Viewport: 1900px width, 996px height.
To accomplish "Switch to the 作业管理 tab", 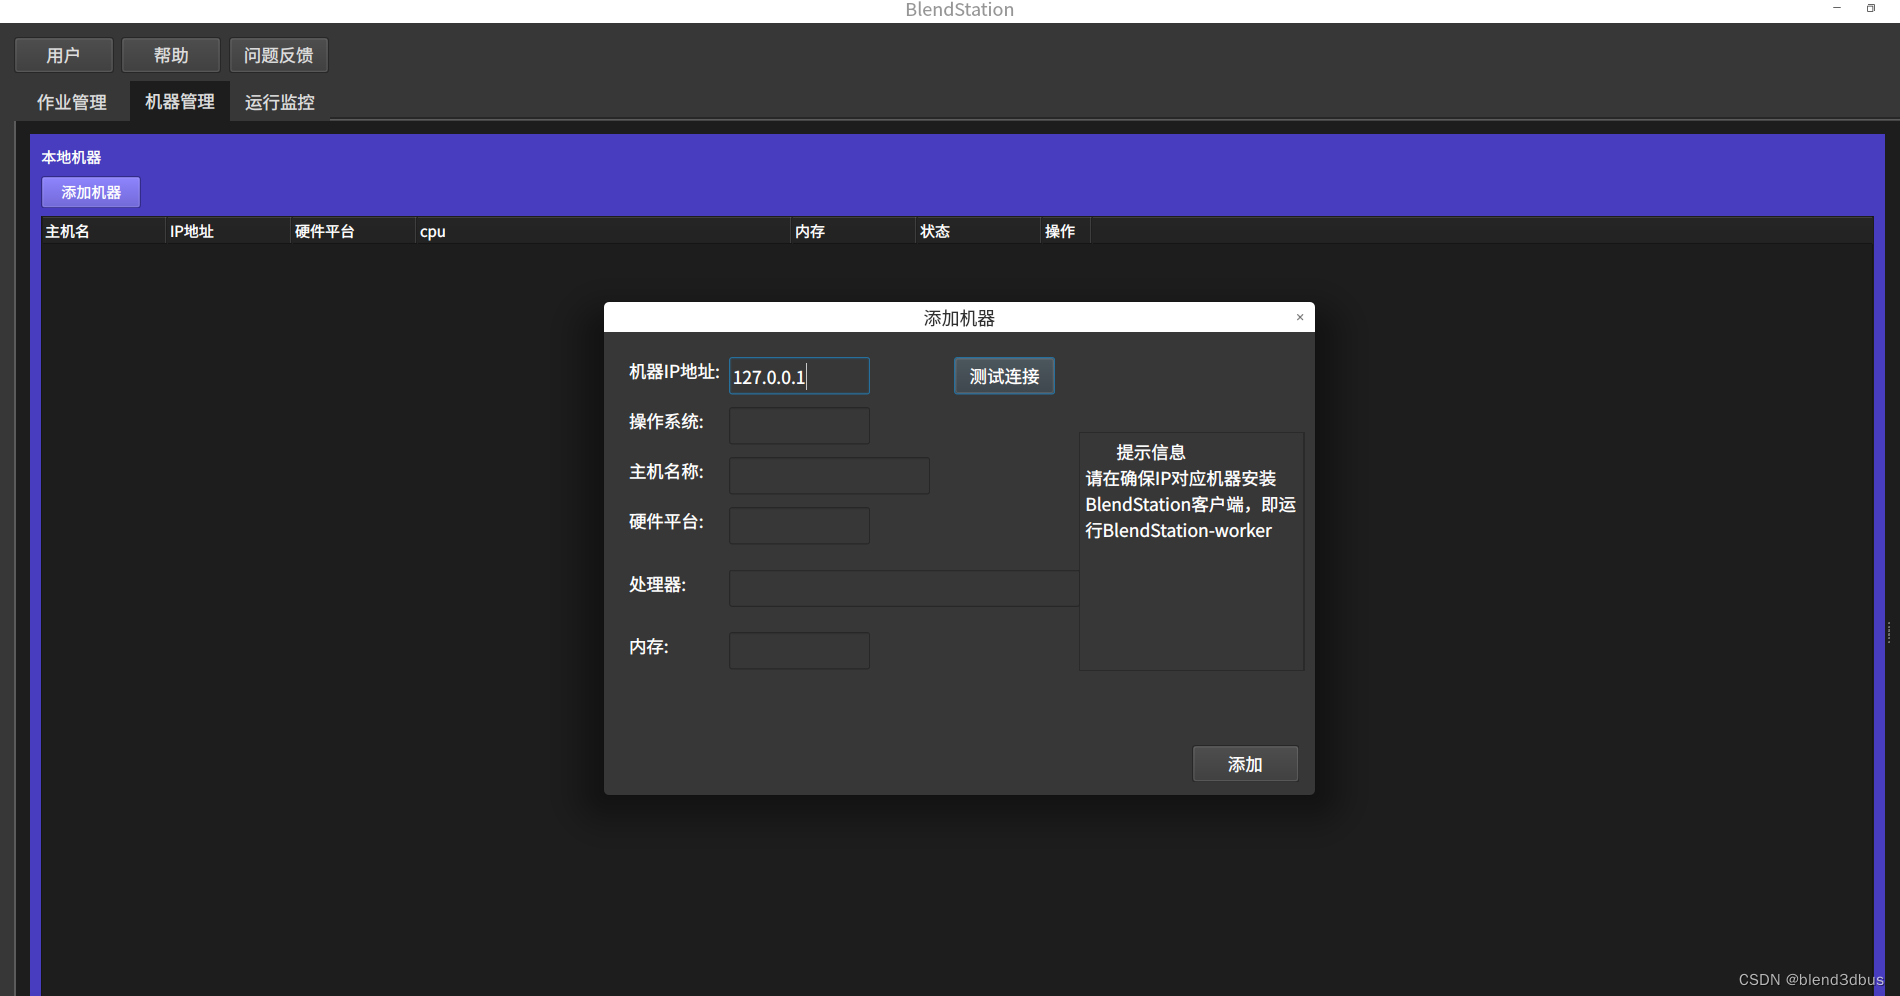I will [72, 102].
